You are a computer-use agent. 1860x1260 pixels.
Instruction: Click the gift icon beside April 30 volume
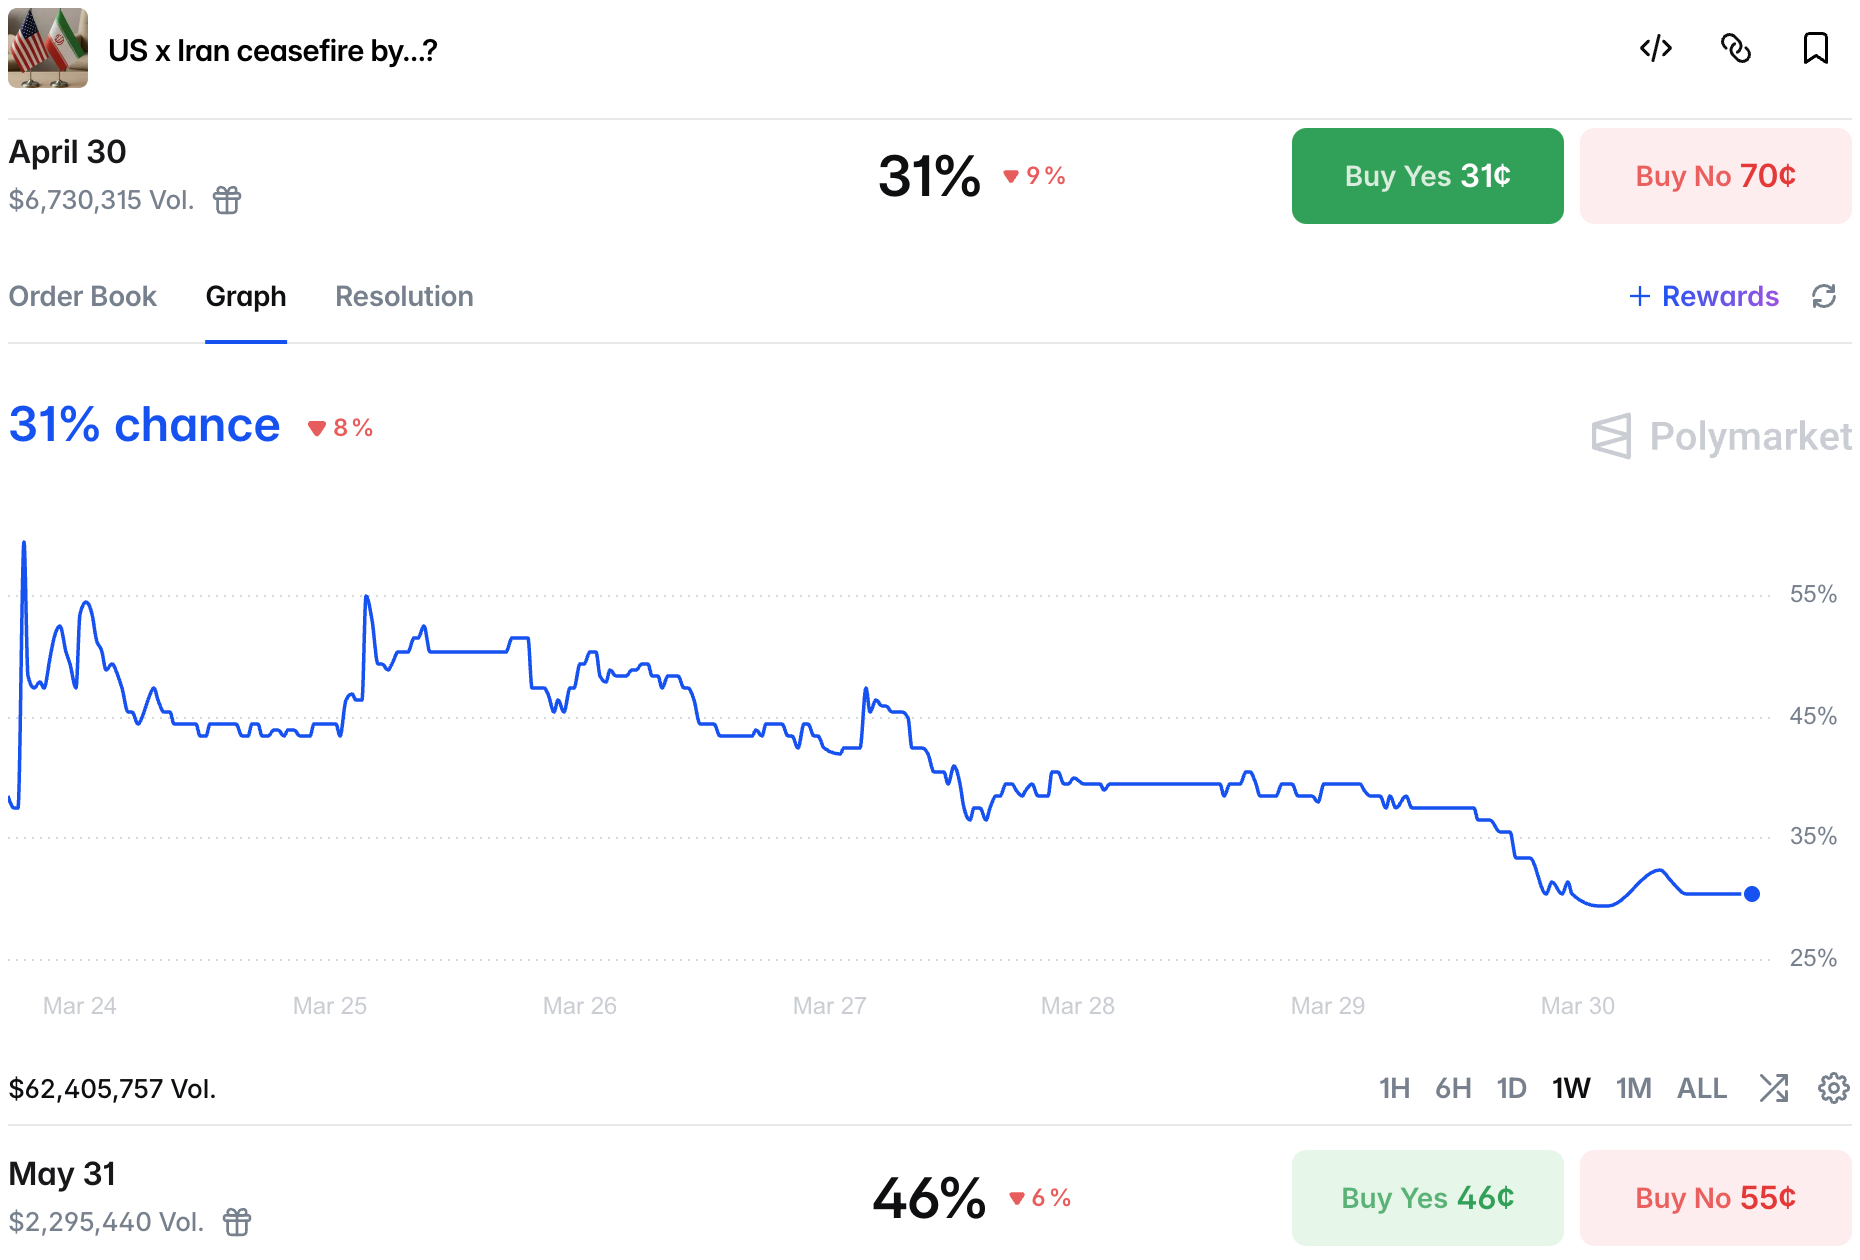[227, 200]
